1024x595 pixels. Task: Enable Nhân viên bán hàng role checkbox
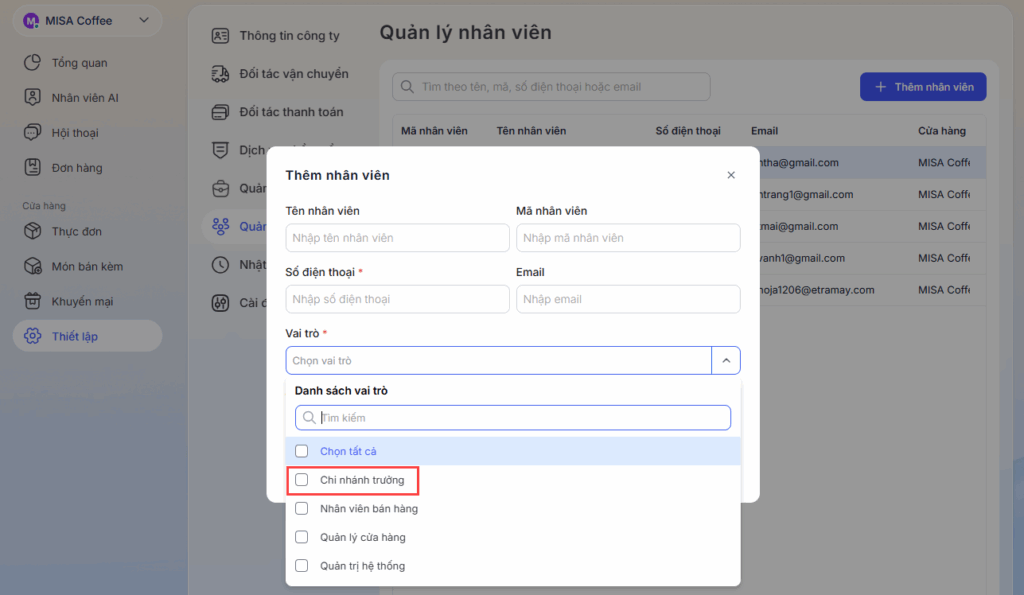tap(302, 509)
